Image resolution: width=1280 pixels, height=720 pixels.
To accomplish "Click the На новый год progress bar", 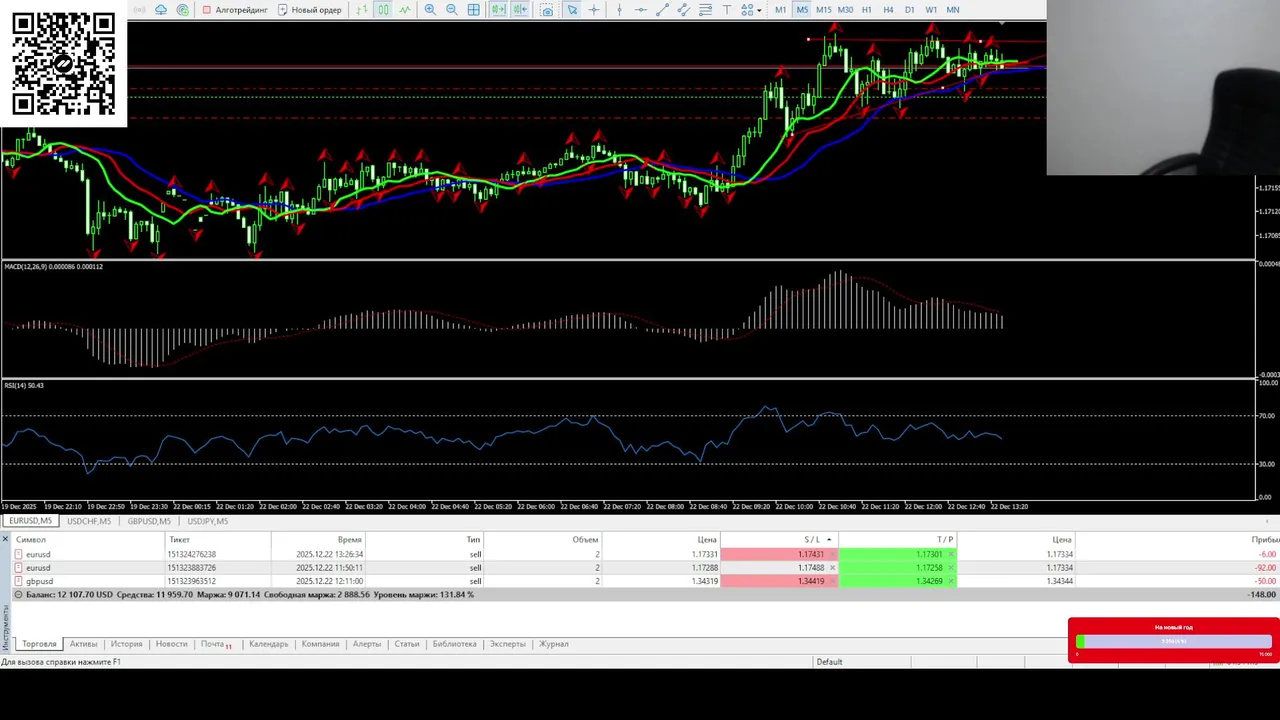I will click(1173, 641).
